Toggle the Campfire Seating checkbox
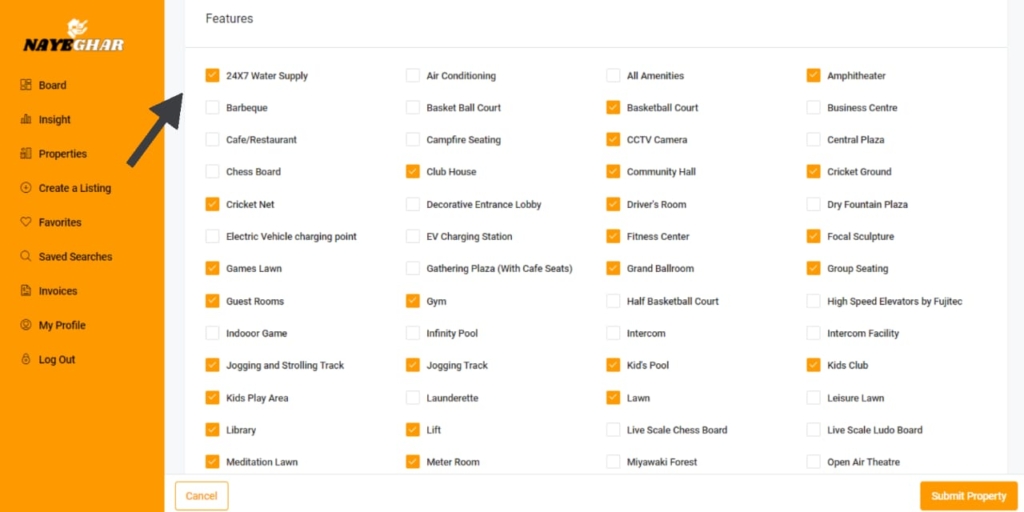Screen dimensions: 1024x512 coord(413,139)
